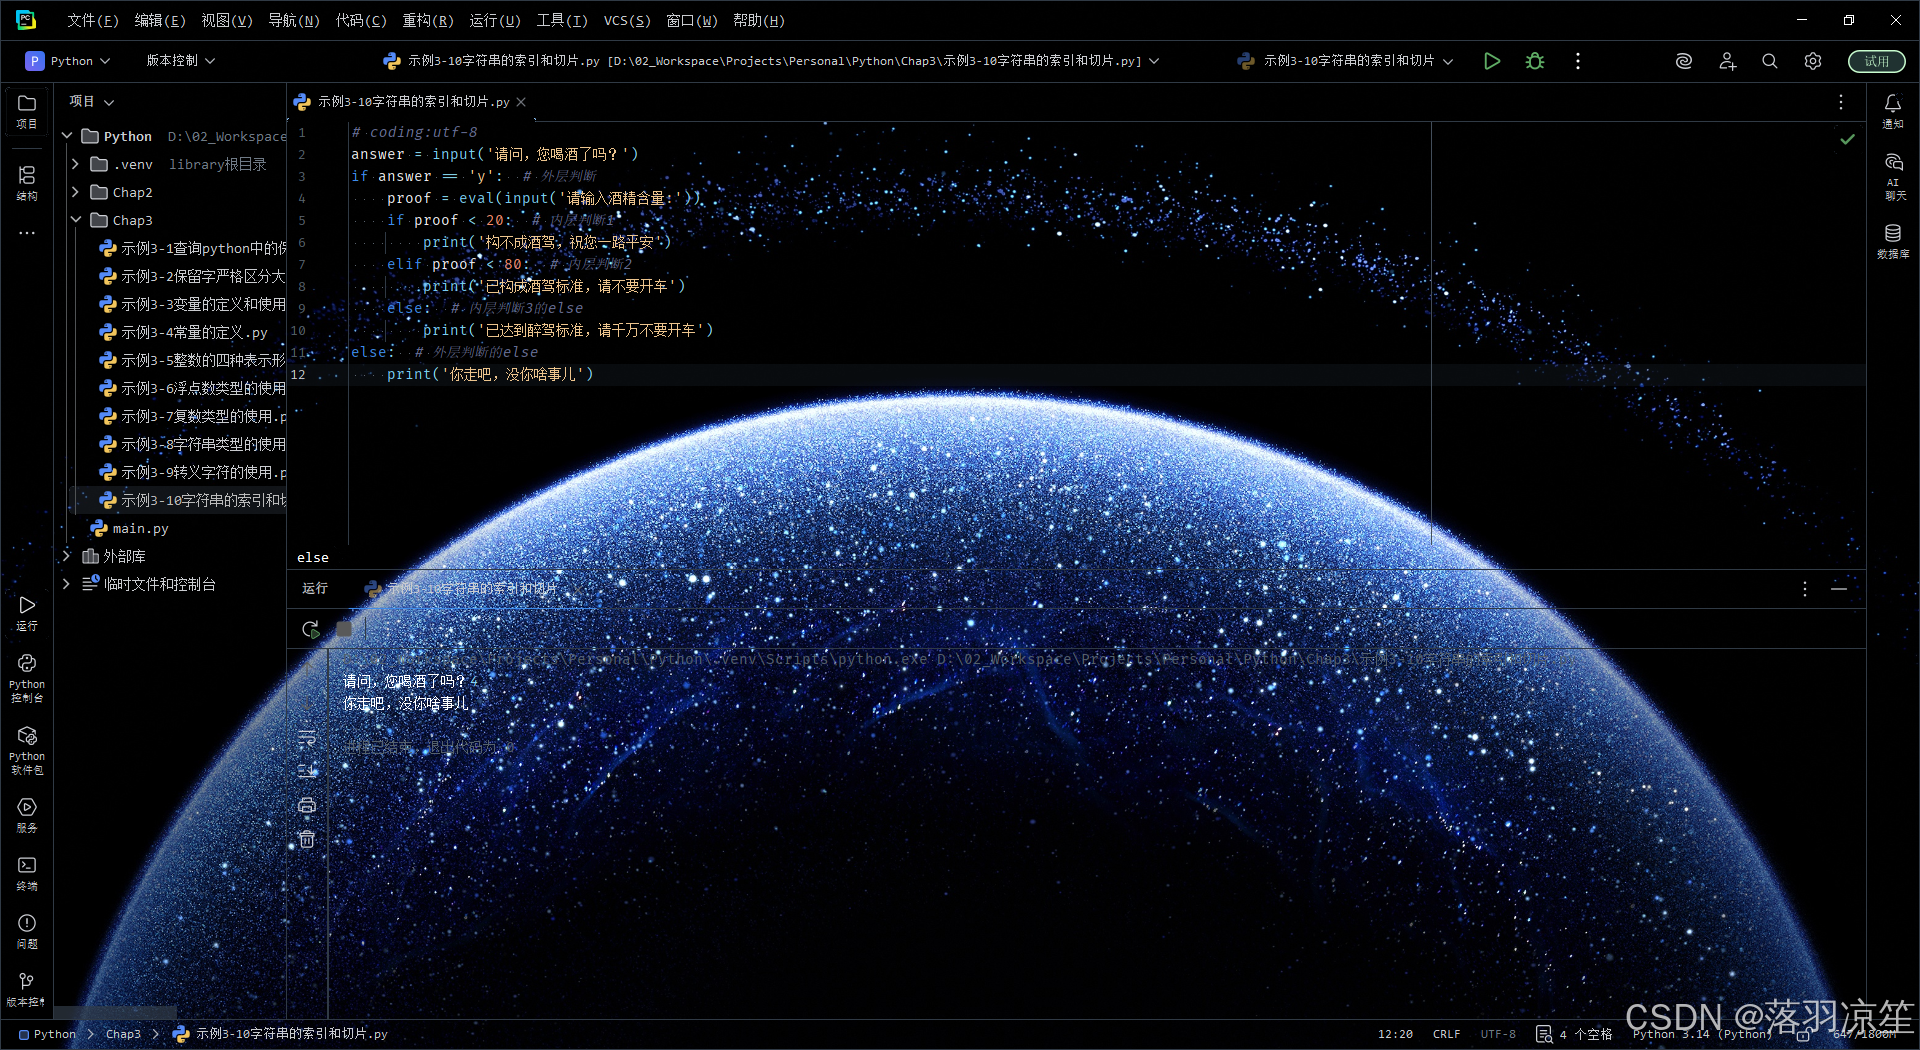The width and height of the screenshot is (1920, 1050).
Task: Clear all Run console output
Action: [x=307, y=839]
